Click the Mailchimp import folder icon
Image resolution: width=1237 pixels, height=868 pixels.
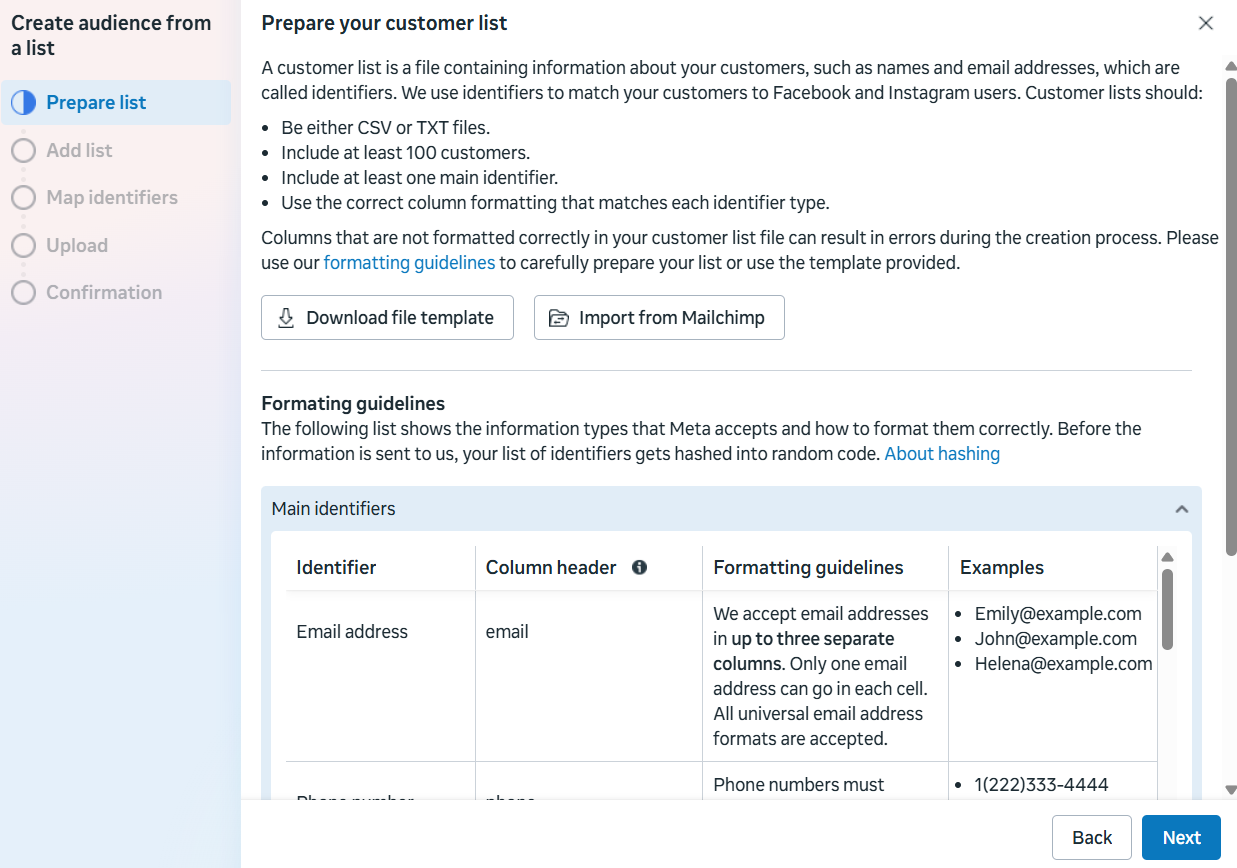click(x=559, y=318)
